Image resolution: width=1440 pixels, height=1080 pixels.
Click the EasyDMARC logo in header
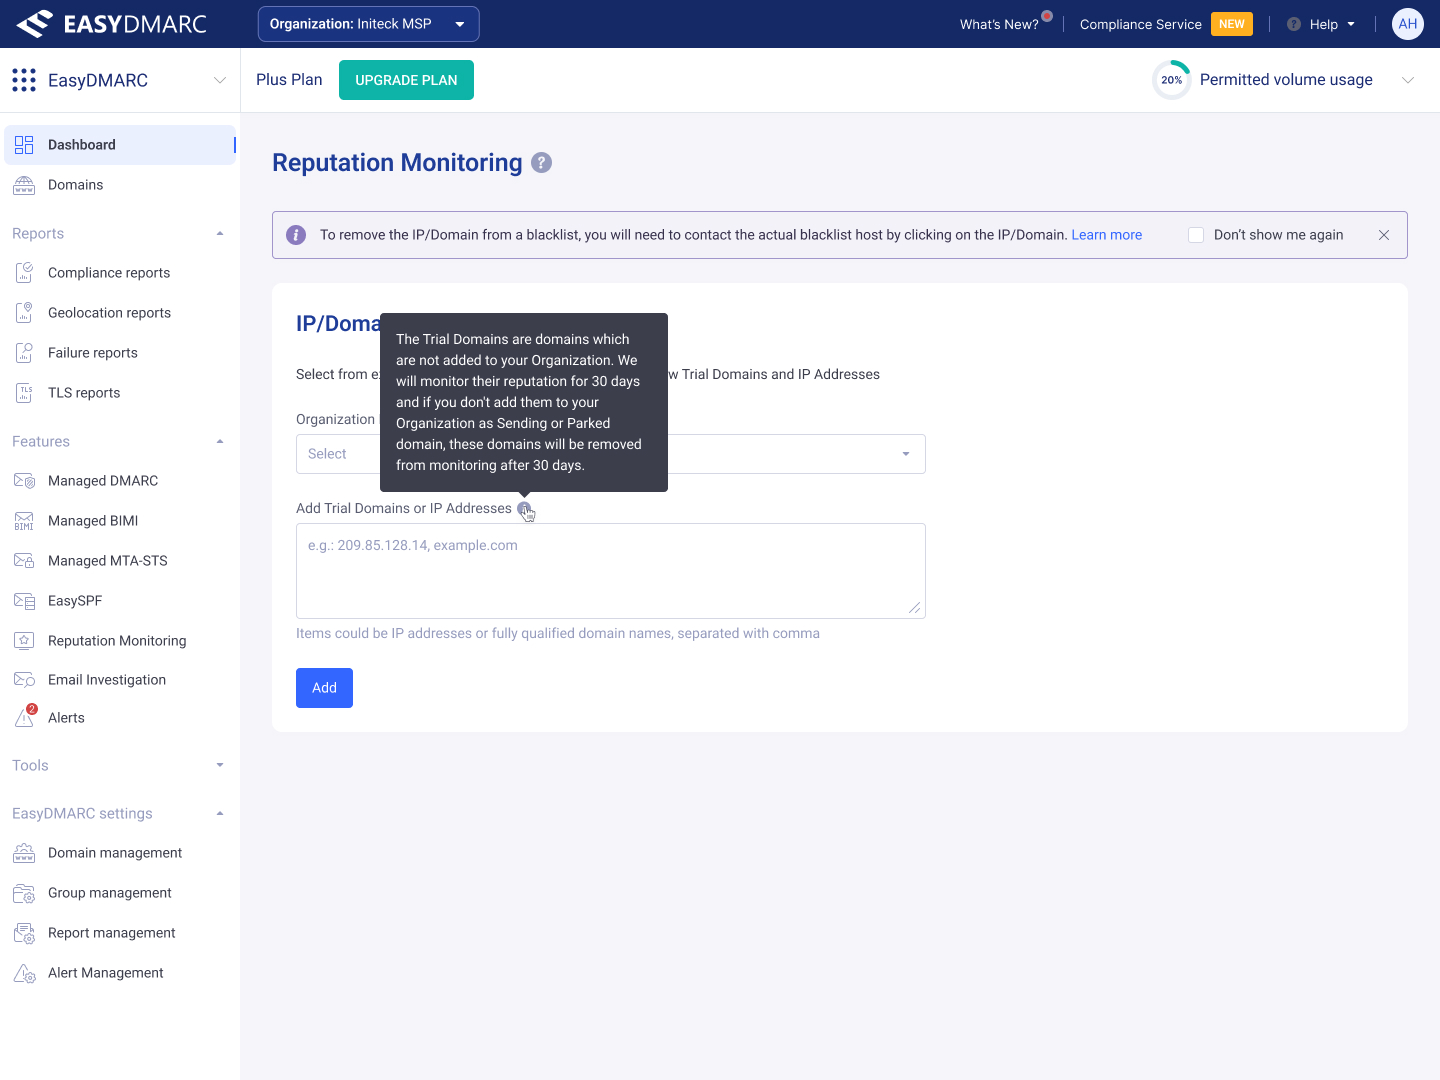[112, 24]
